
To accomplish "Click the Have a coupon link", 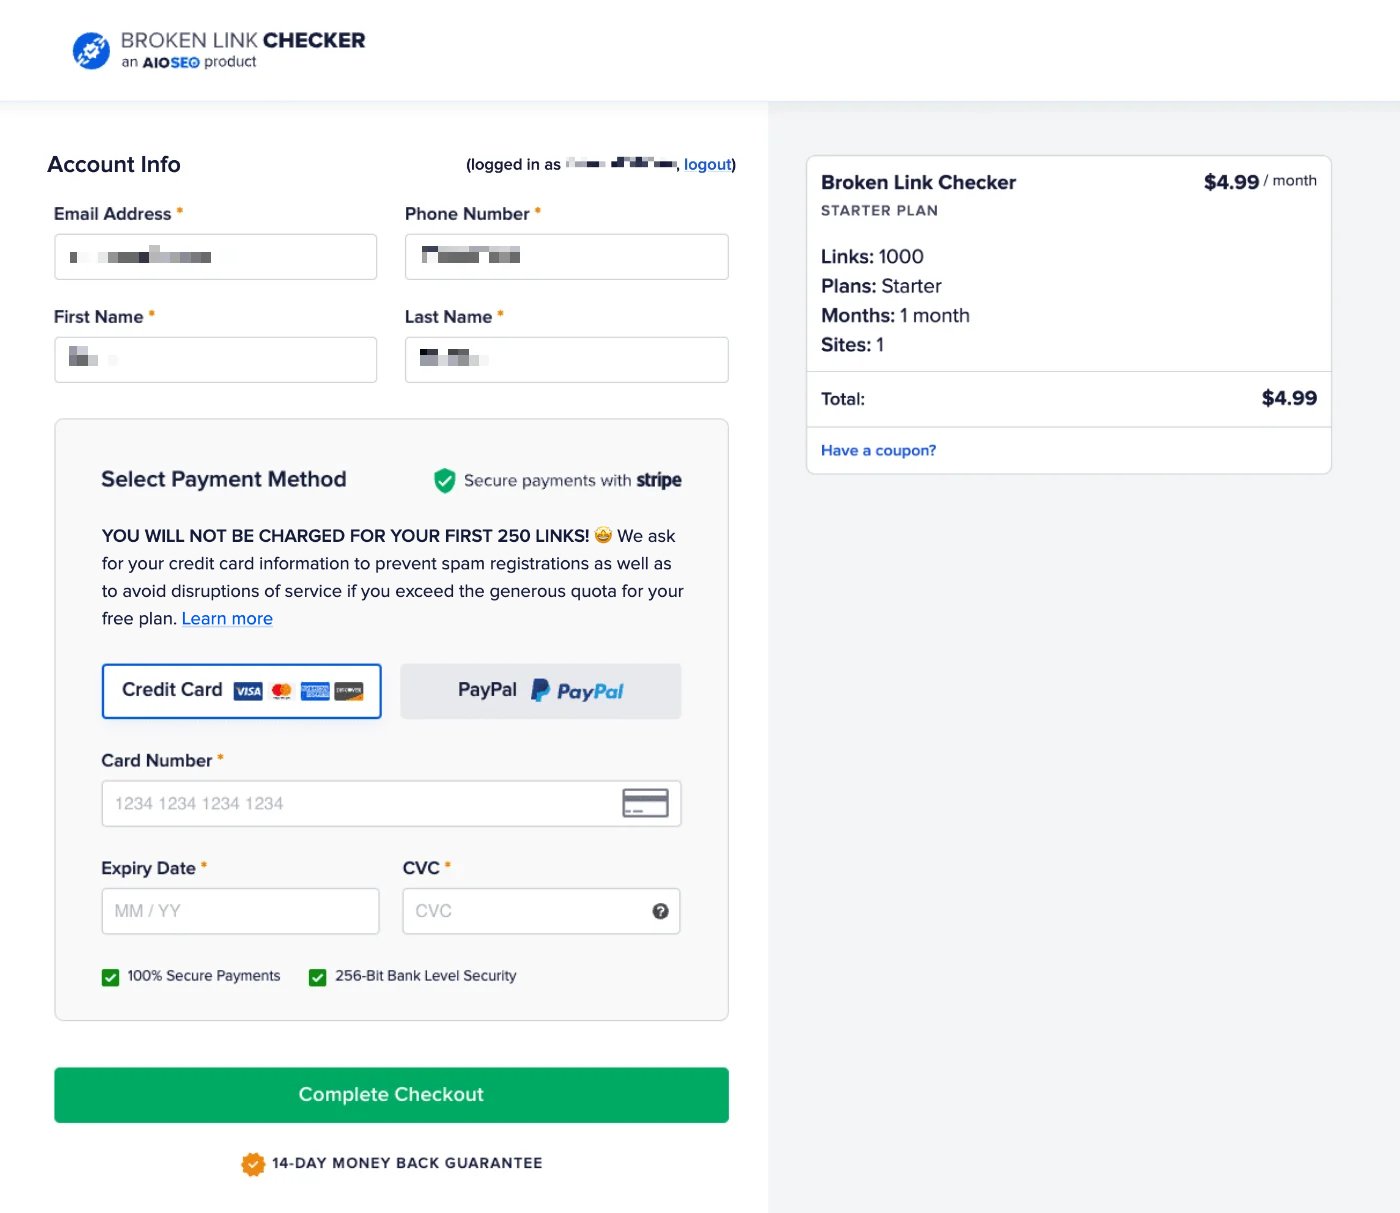I will tap(878, 450).
